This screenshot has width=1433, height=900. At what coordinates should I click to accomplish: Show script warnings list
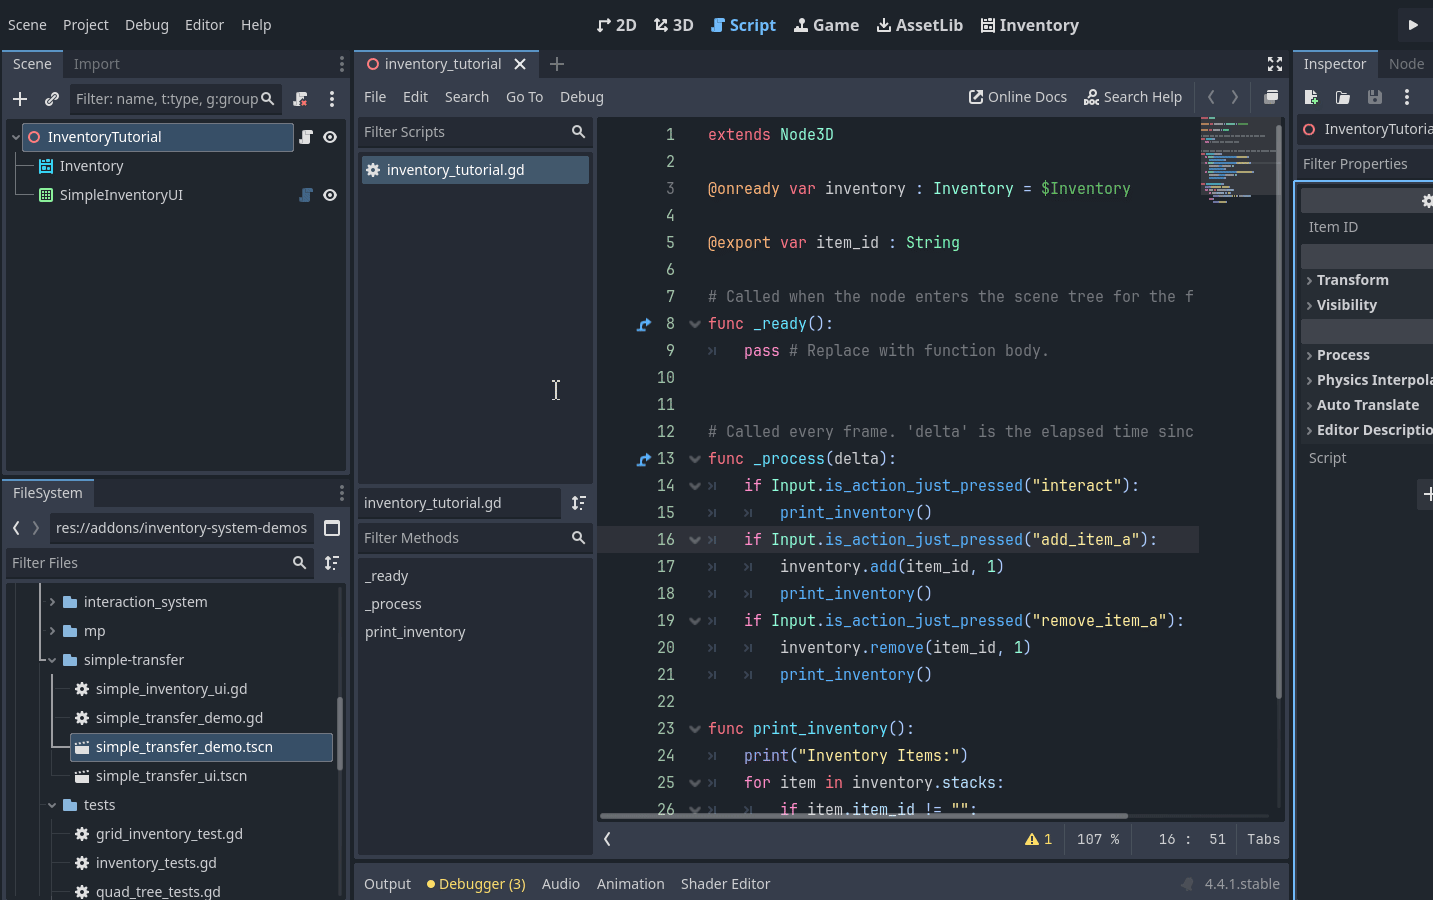coord(1038,840)
